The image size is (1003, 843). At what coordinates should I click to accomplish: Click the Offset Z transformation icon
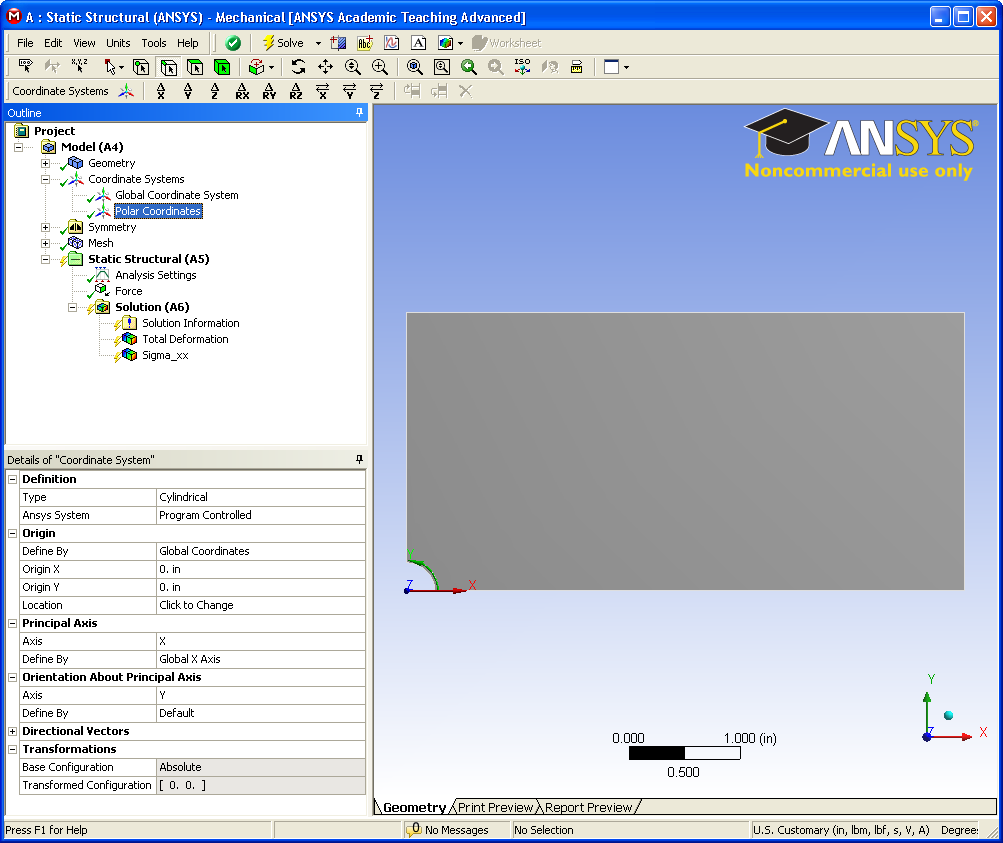pyautogui.click(x=214, y=91)
